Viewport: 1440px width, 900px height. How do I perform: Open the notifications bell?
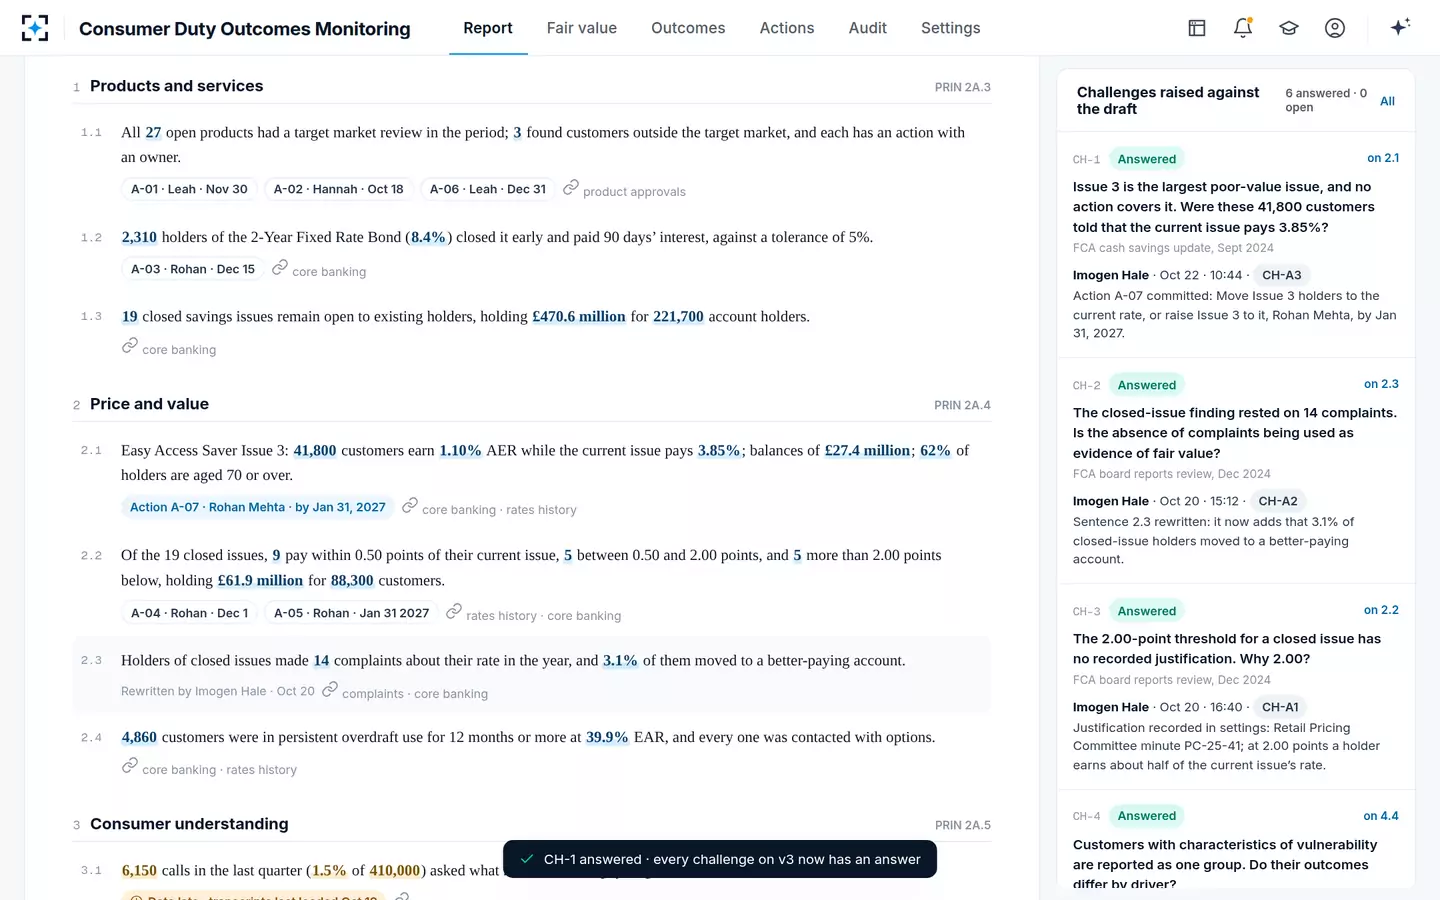[1243, 28]
